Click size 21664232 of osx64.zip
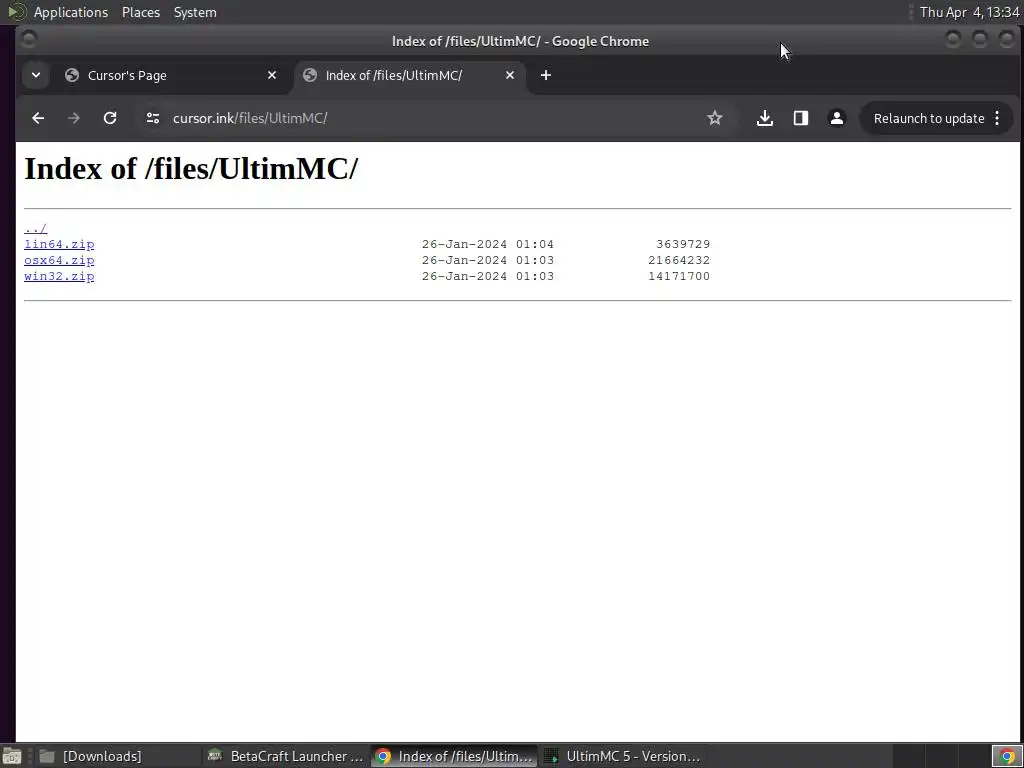1024x768 pixels. coord(679,260)
